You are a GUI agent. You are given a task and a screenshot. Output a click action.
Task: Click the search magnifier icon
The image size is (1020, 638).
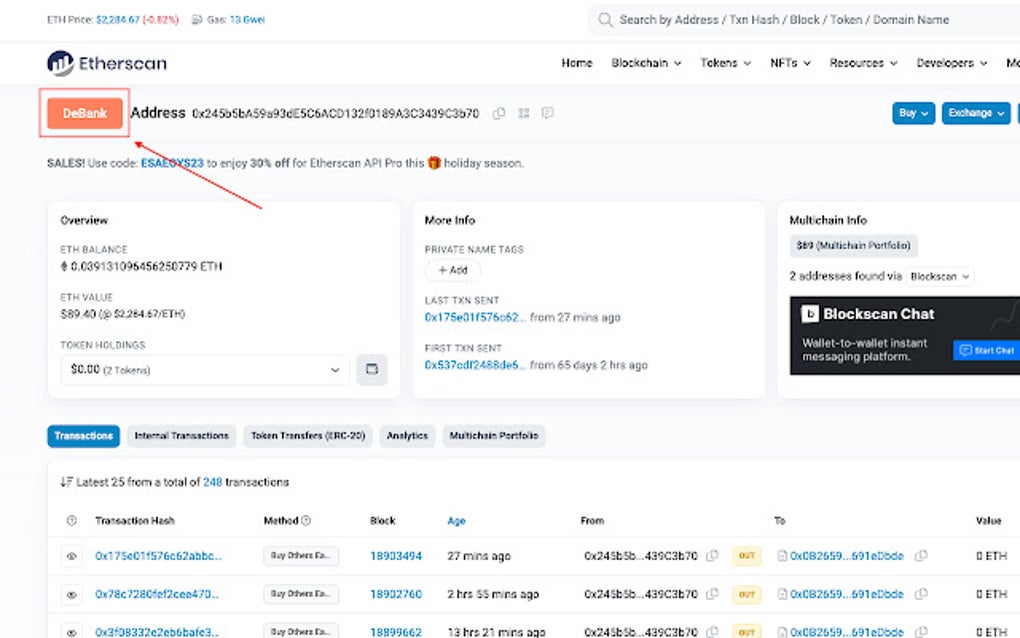pos(607,19)
